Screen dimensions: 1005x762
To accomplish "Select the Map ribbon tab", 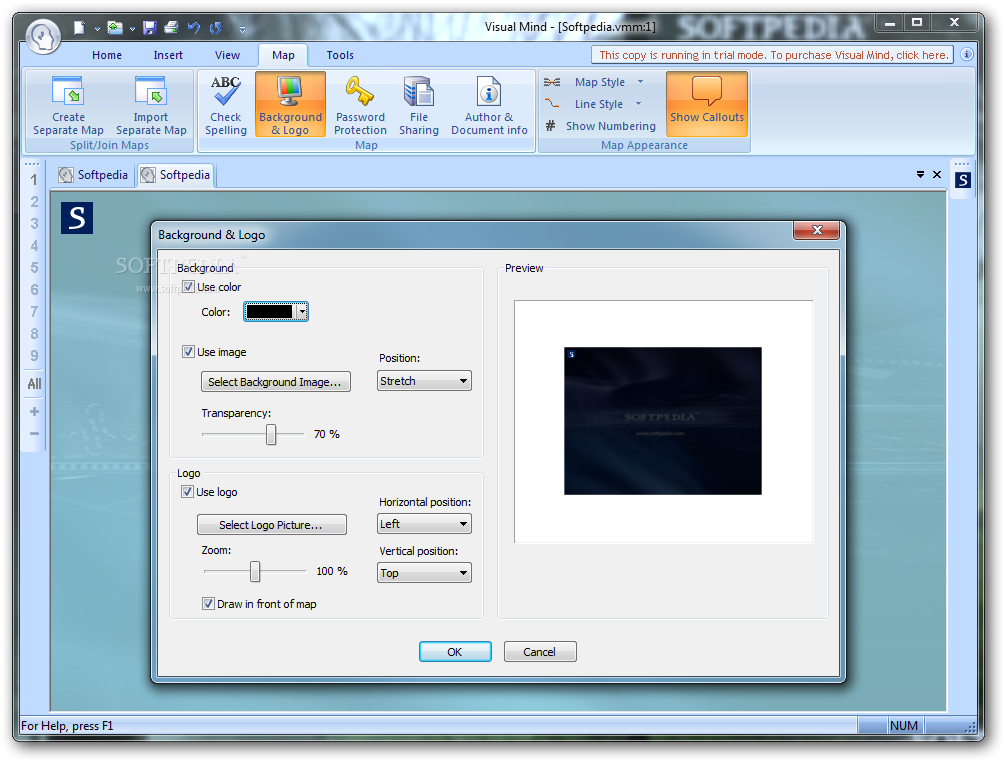I will (x=283, y=55).
